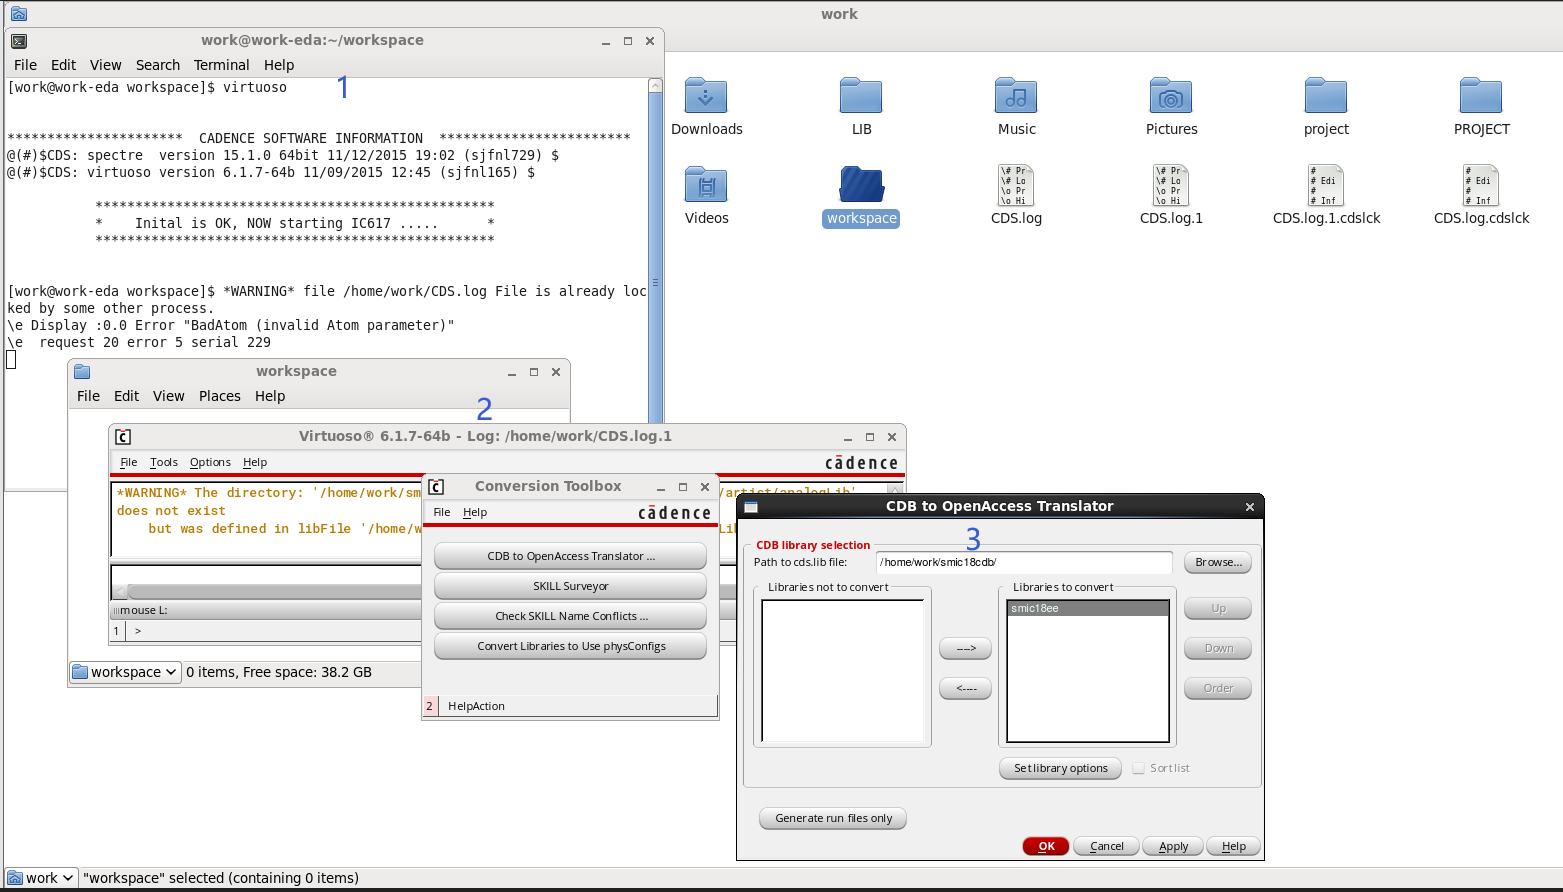Select the CDS.log.1.cdslck lock file icon

[x=1326, y=185]
